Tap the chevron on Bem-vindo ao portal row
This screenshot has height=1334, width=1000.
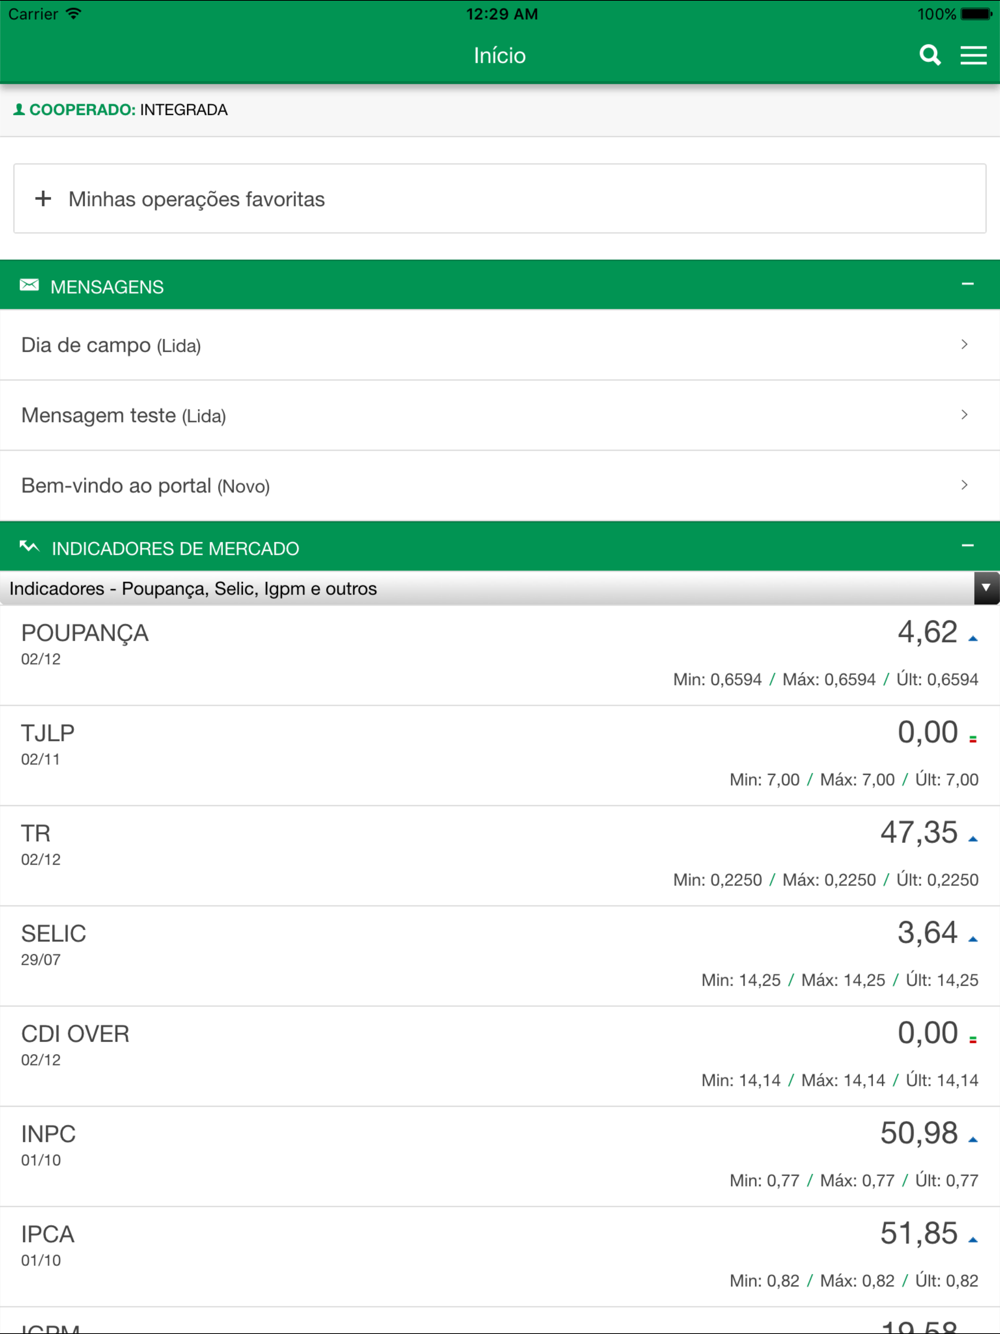[964, 485]
